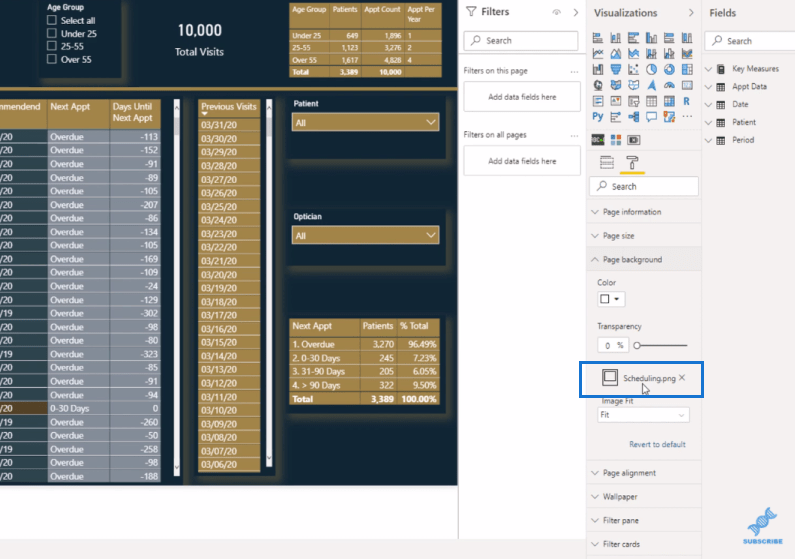Expand the Appt Data table
This screenshot has width=795, height=559.
point(708,87)
